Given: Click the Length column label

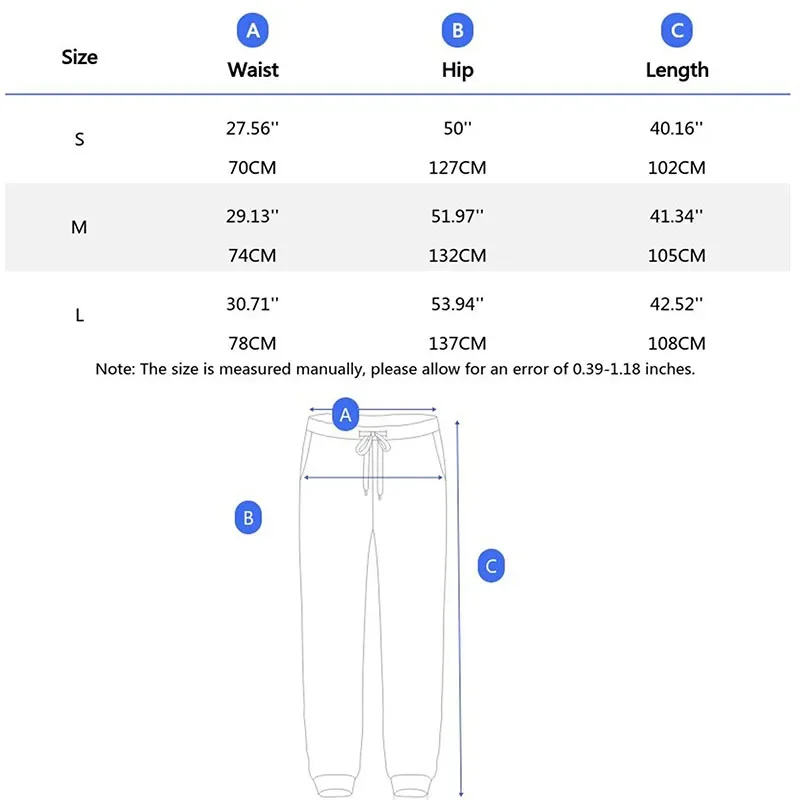Looking at the screenshot, I should point(677,70).
